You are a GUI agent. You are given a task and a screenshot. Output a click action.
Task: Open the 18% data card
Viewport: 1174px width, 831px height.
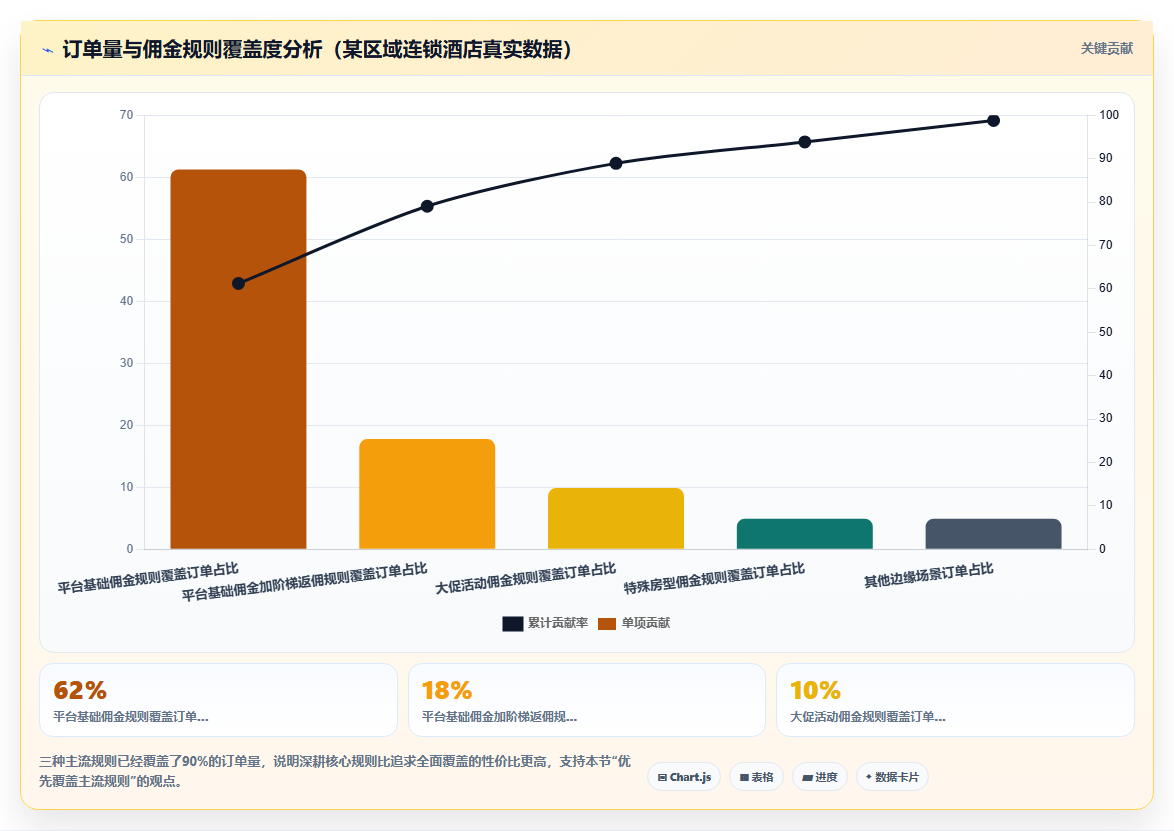point(586,700)
